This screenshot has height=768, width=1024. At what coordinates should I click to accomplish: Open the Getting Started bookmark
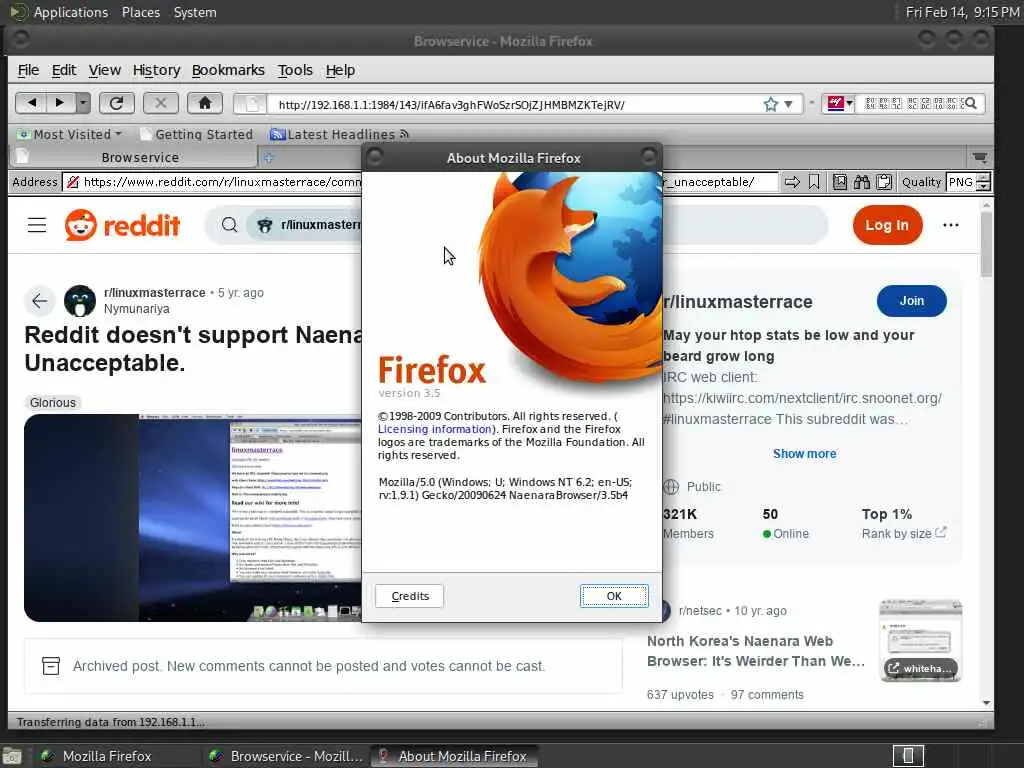(197, 135)
